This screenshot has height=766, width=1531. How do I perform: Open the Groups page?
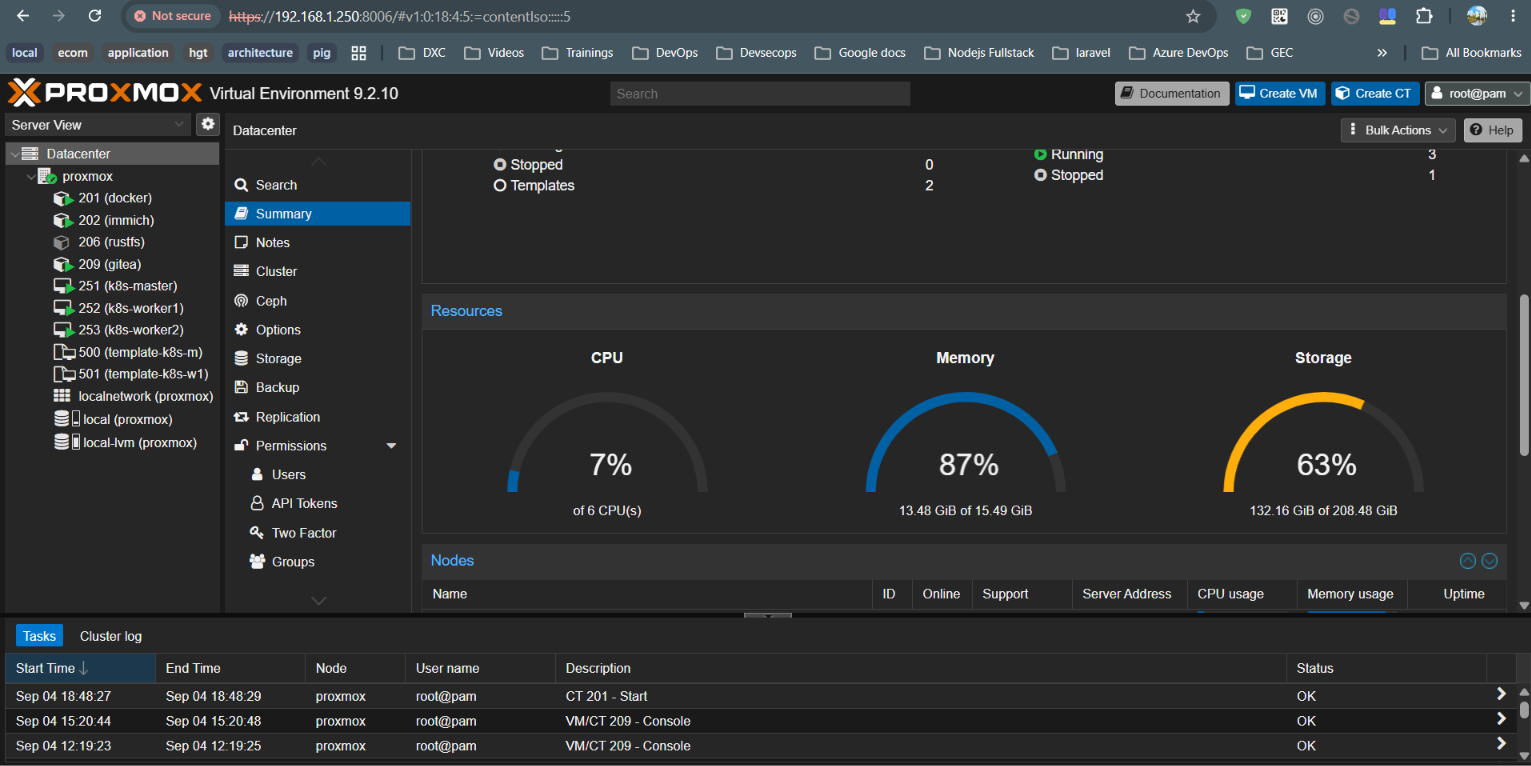[318, 562]
